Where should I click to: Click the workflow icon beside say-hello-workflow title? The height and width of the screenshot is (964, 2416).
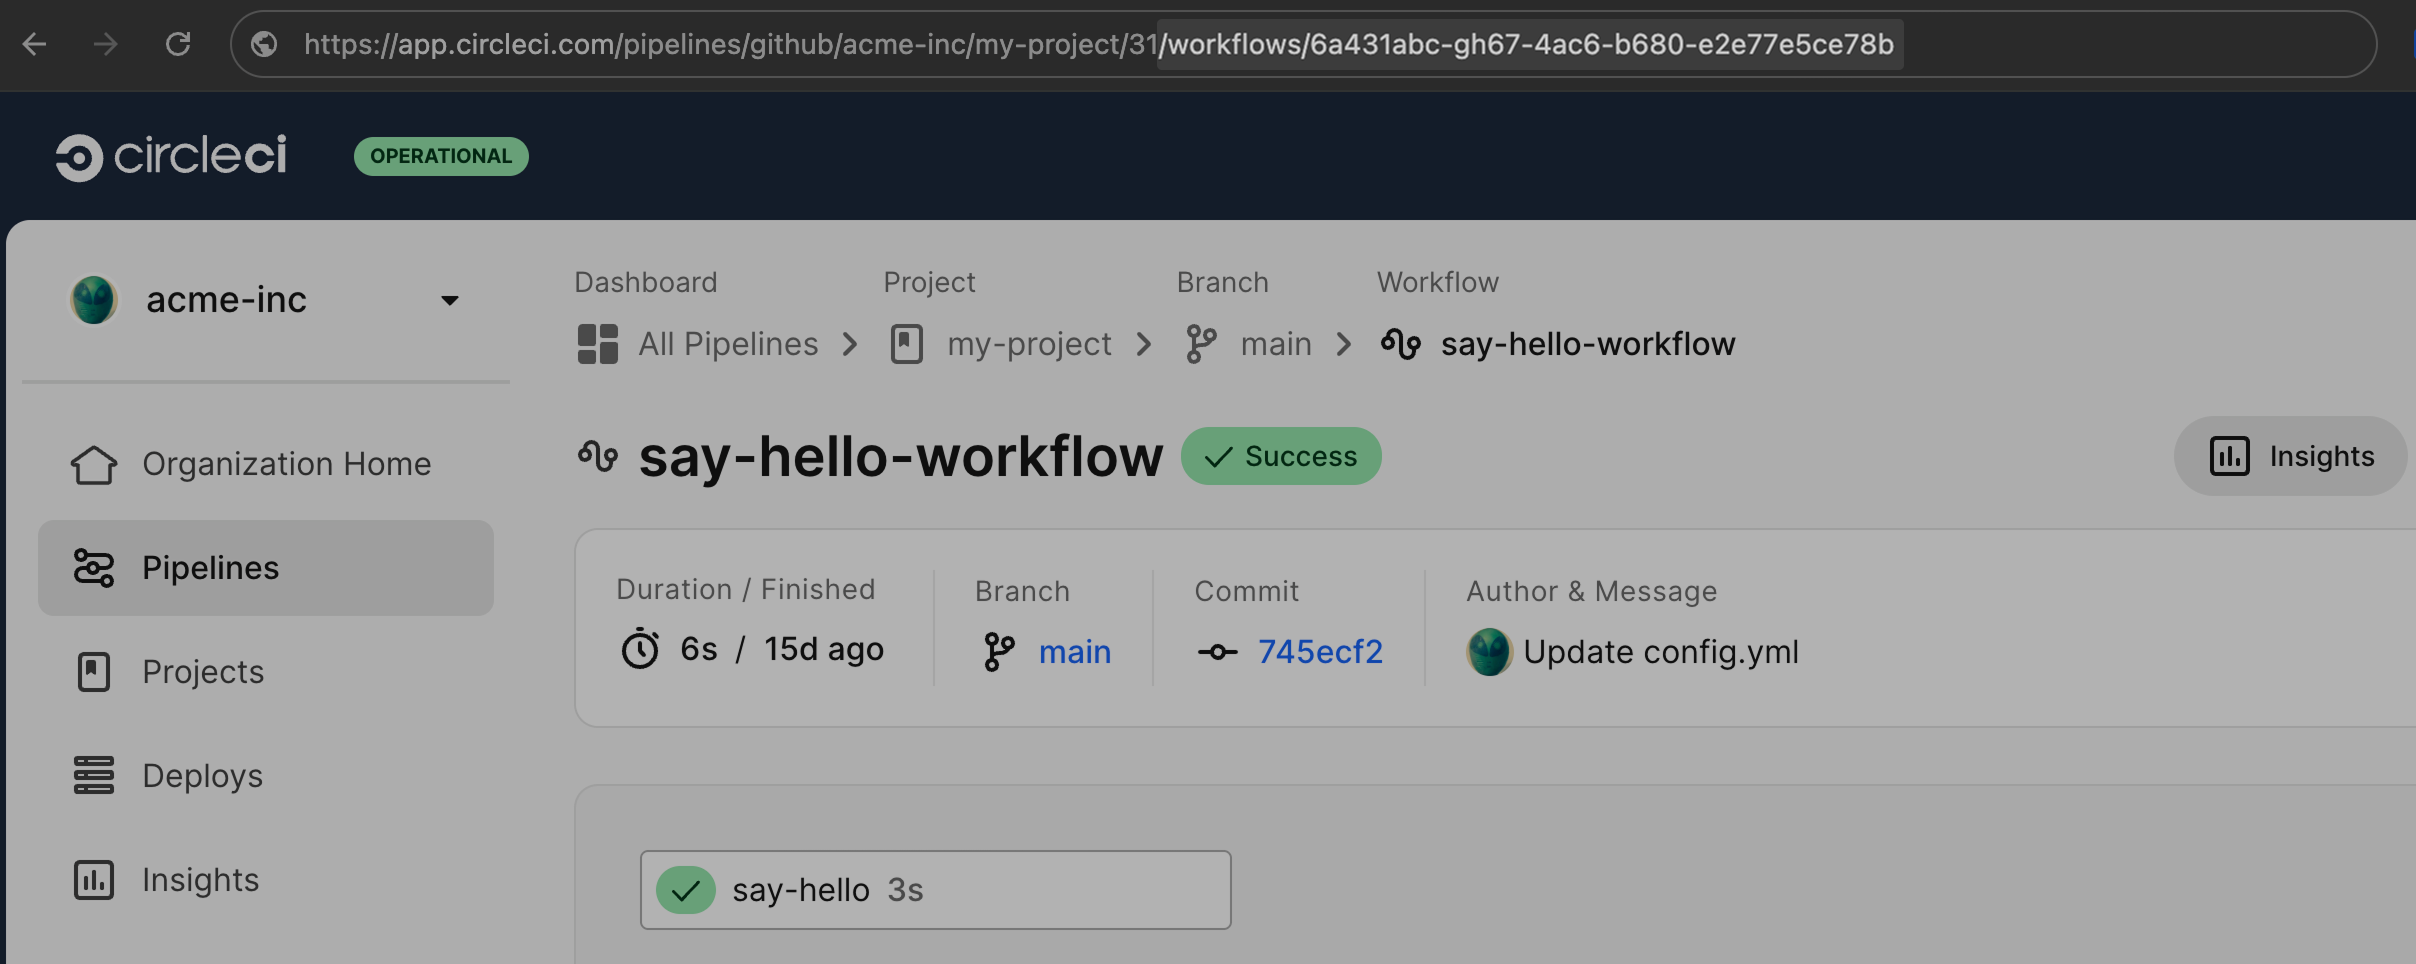point(598,457)
